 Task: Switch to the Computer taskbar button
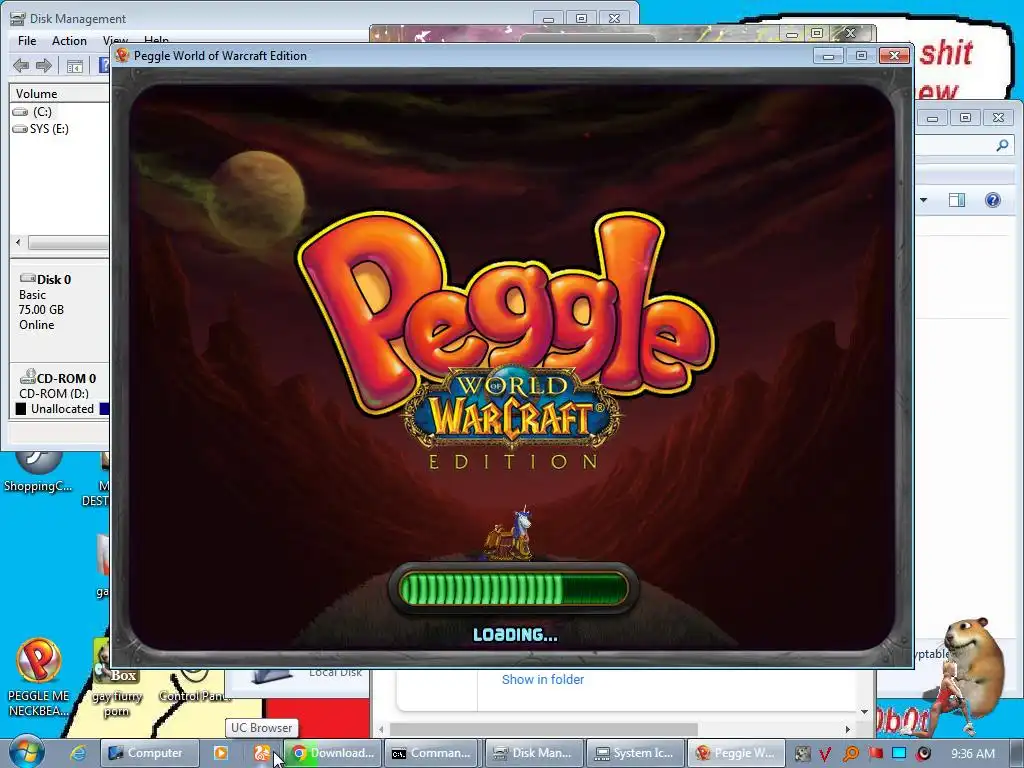[149, 753]
